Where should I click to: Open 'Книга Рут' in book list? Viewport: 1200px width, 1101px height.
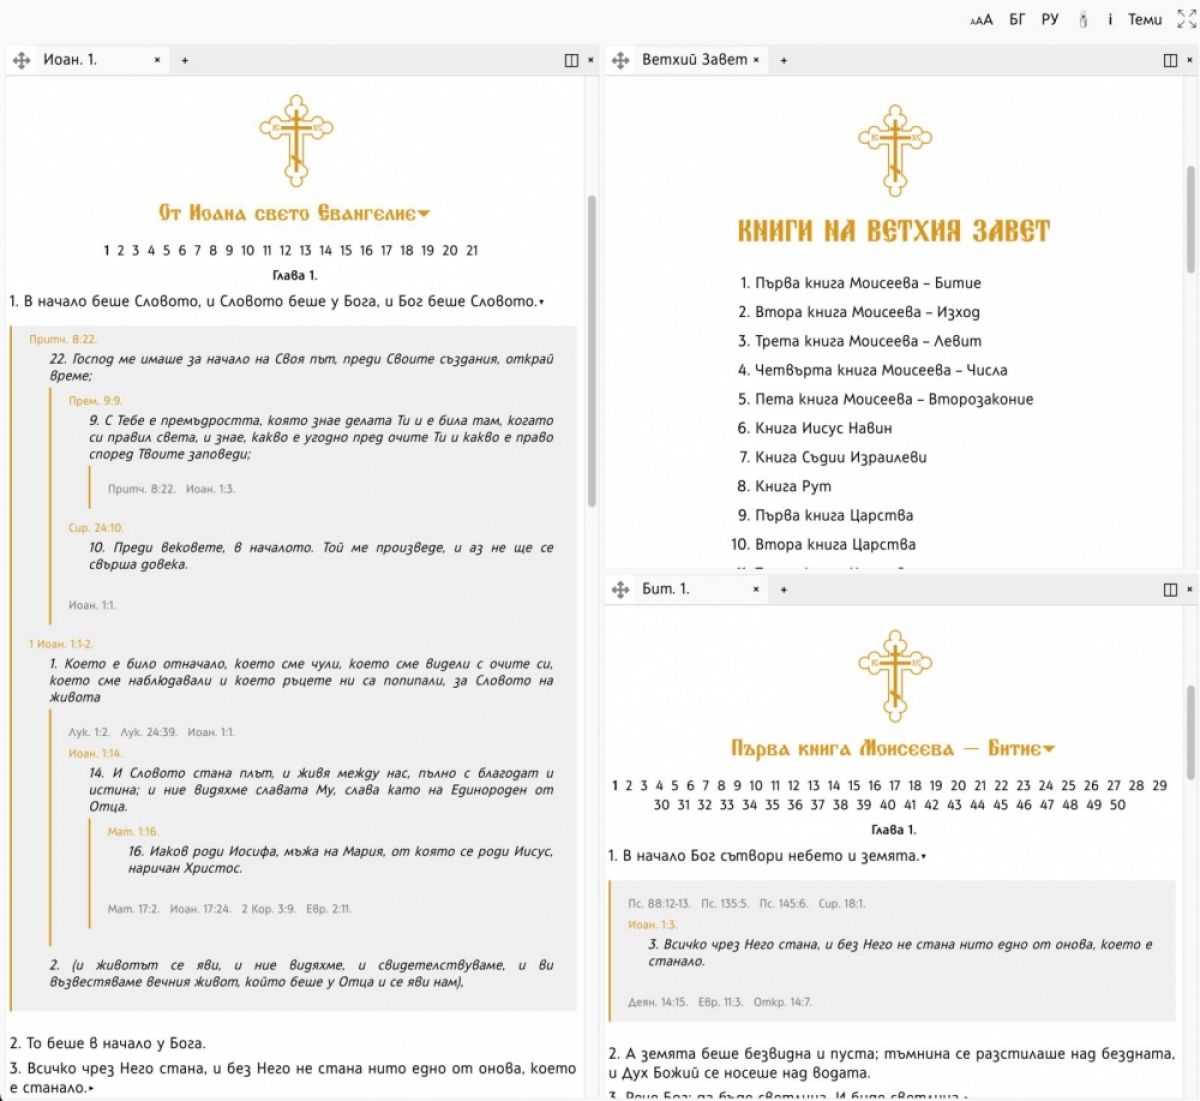coord(793,486)
